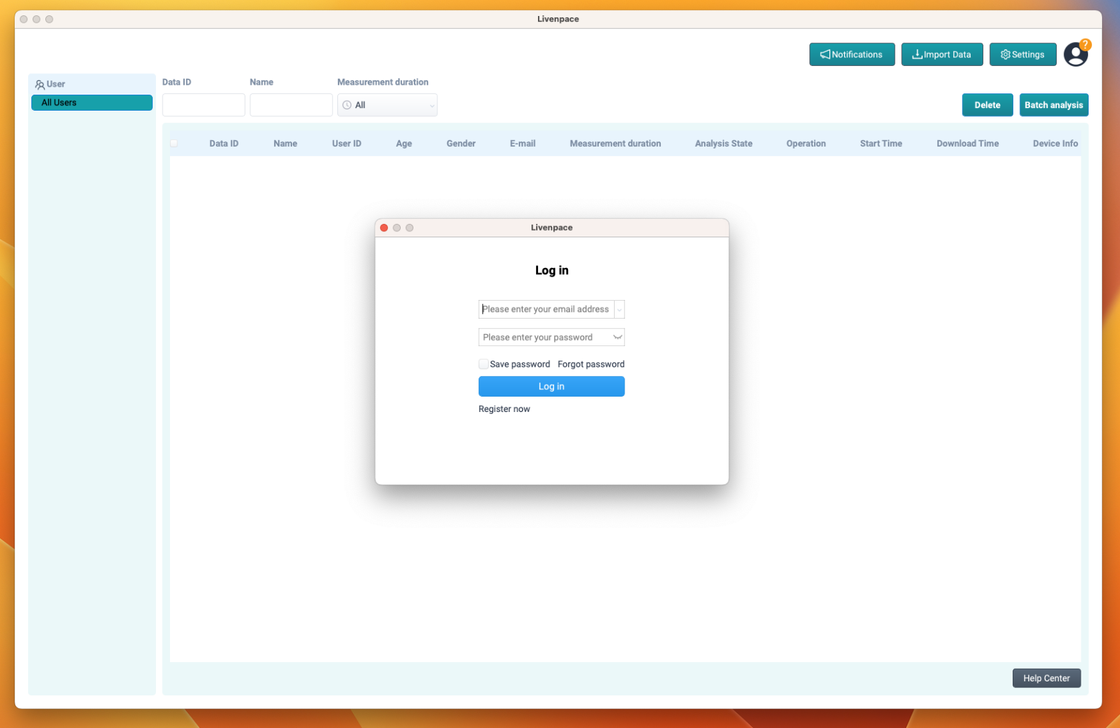
Task: Click the Data ID filter input field
Action: coord(203,105)
